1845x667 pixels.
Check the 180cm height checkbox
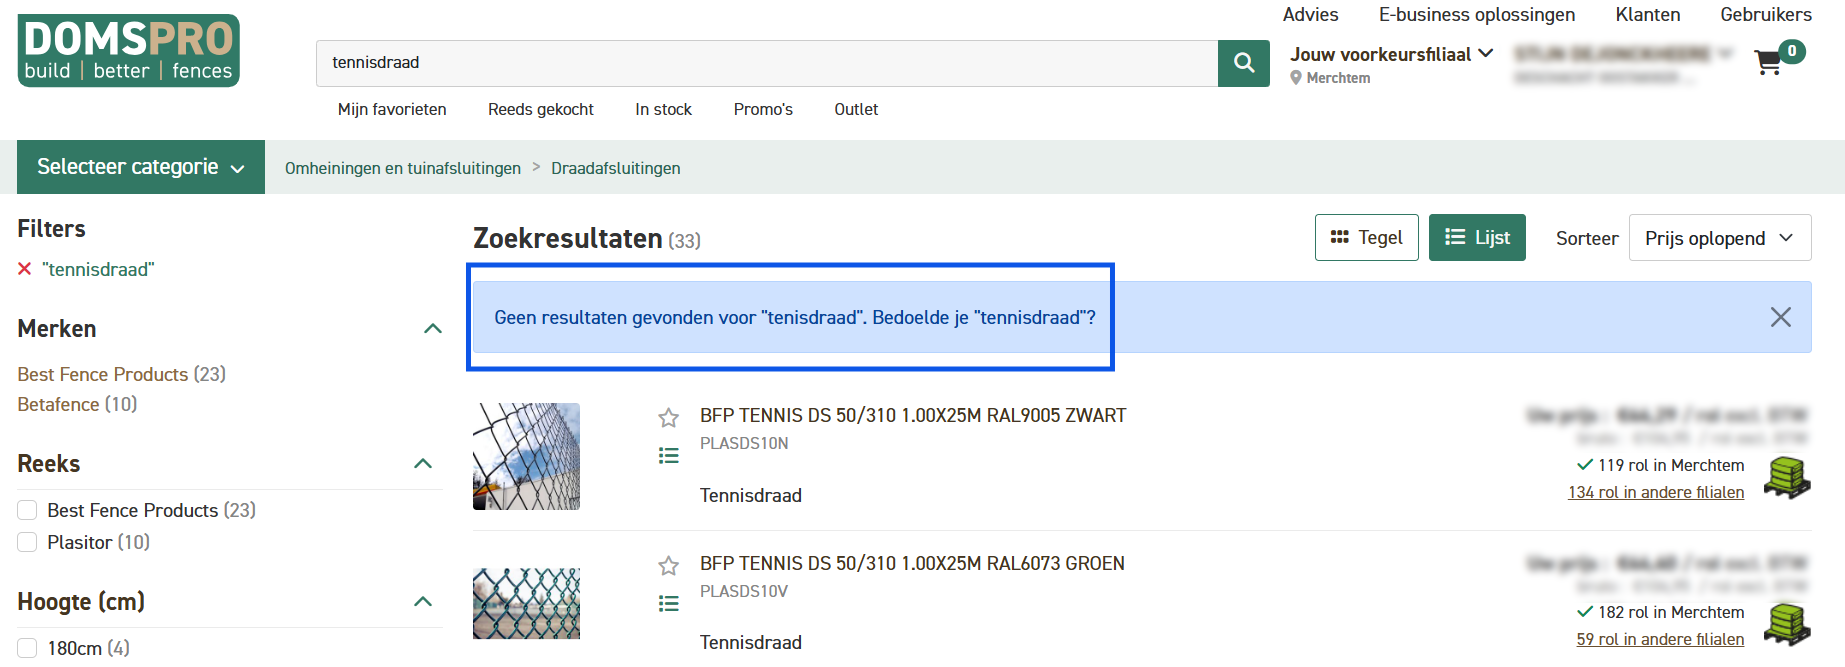(27, 648)
